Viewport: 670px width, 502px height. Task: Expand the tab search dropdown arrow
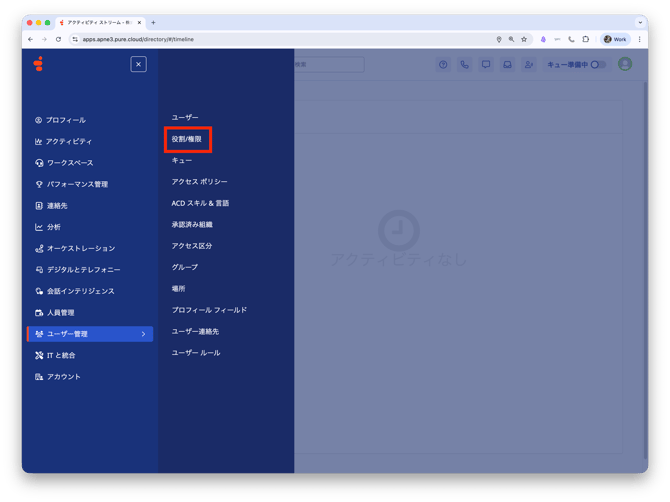pyautogui.click(x=640, y=23)
